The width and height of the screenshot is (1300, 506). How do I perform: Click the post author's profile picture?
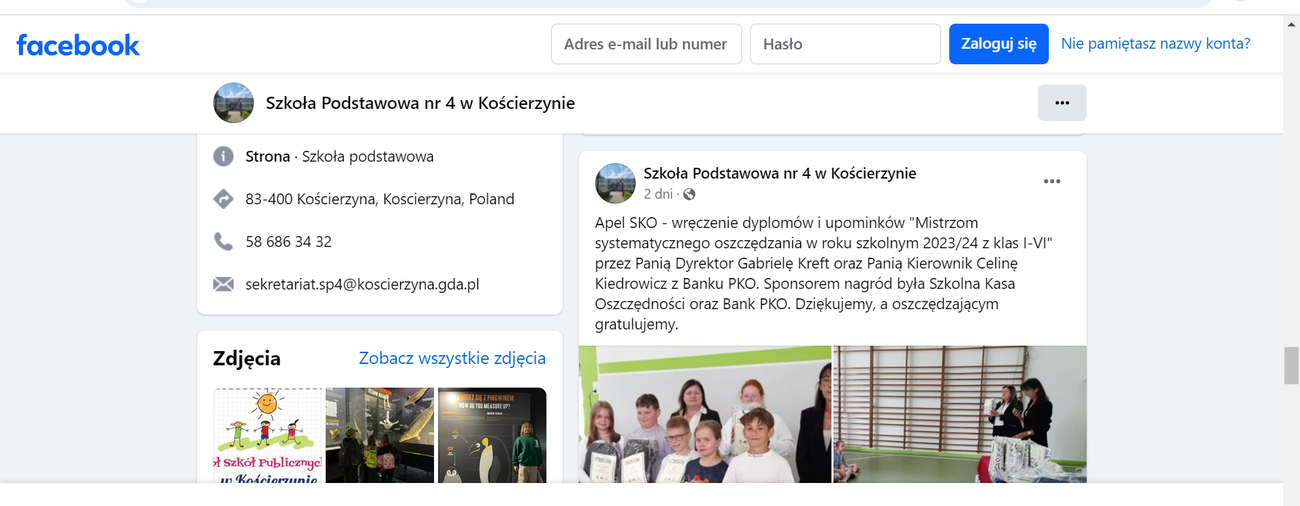click(x=615, y=183)
